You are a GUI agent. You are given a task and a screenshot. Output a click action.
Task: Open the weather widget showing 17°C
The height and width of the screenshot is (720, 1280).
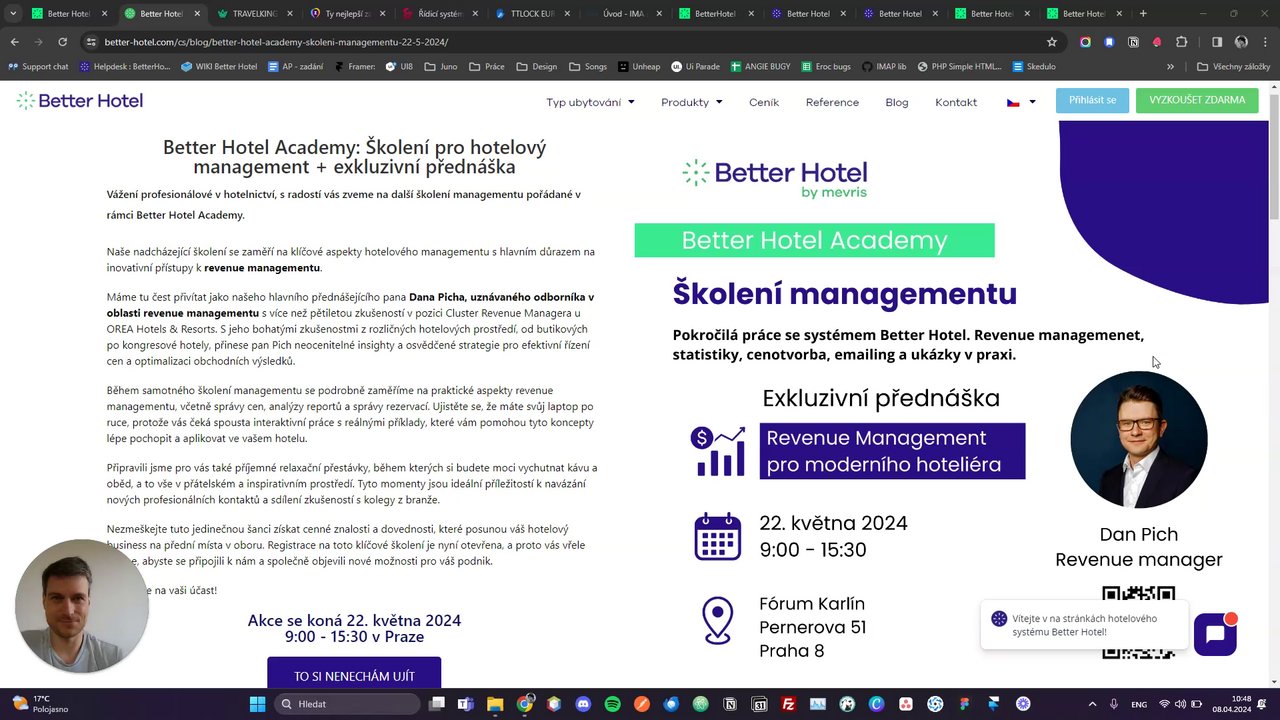tap(40, 704)
